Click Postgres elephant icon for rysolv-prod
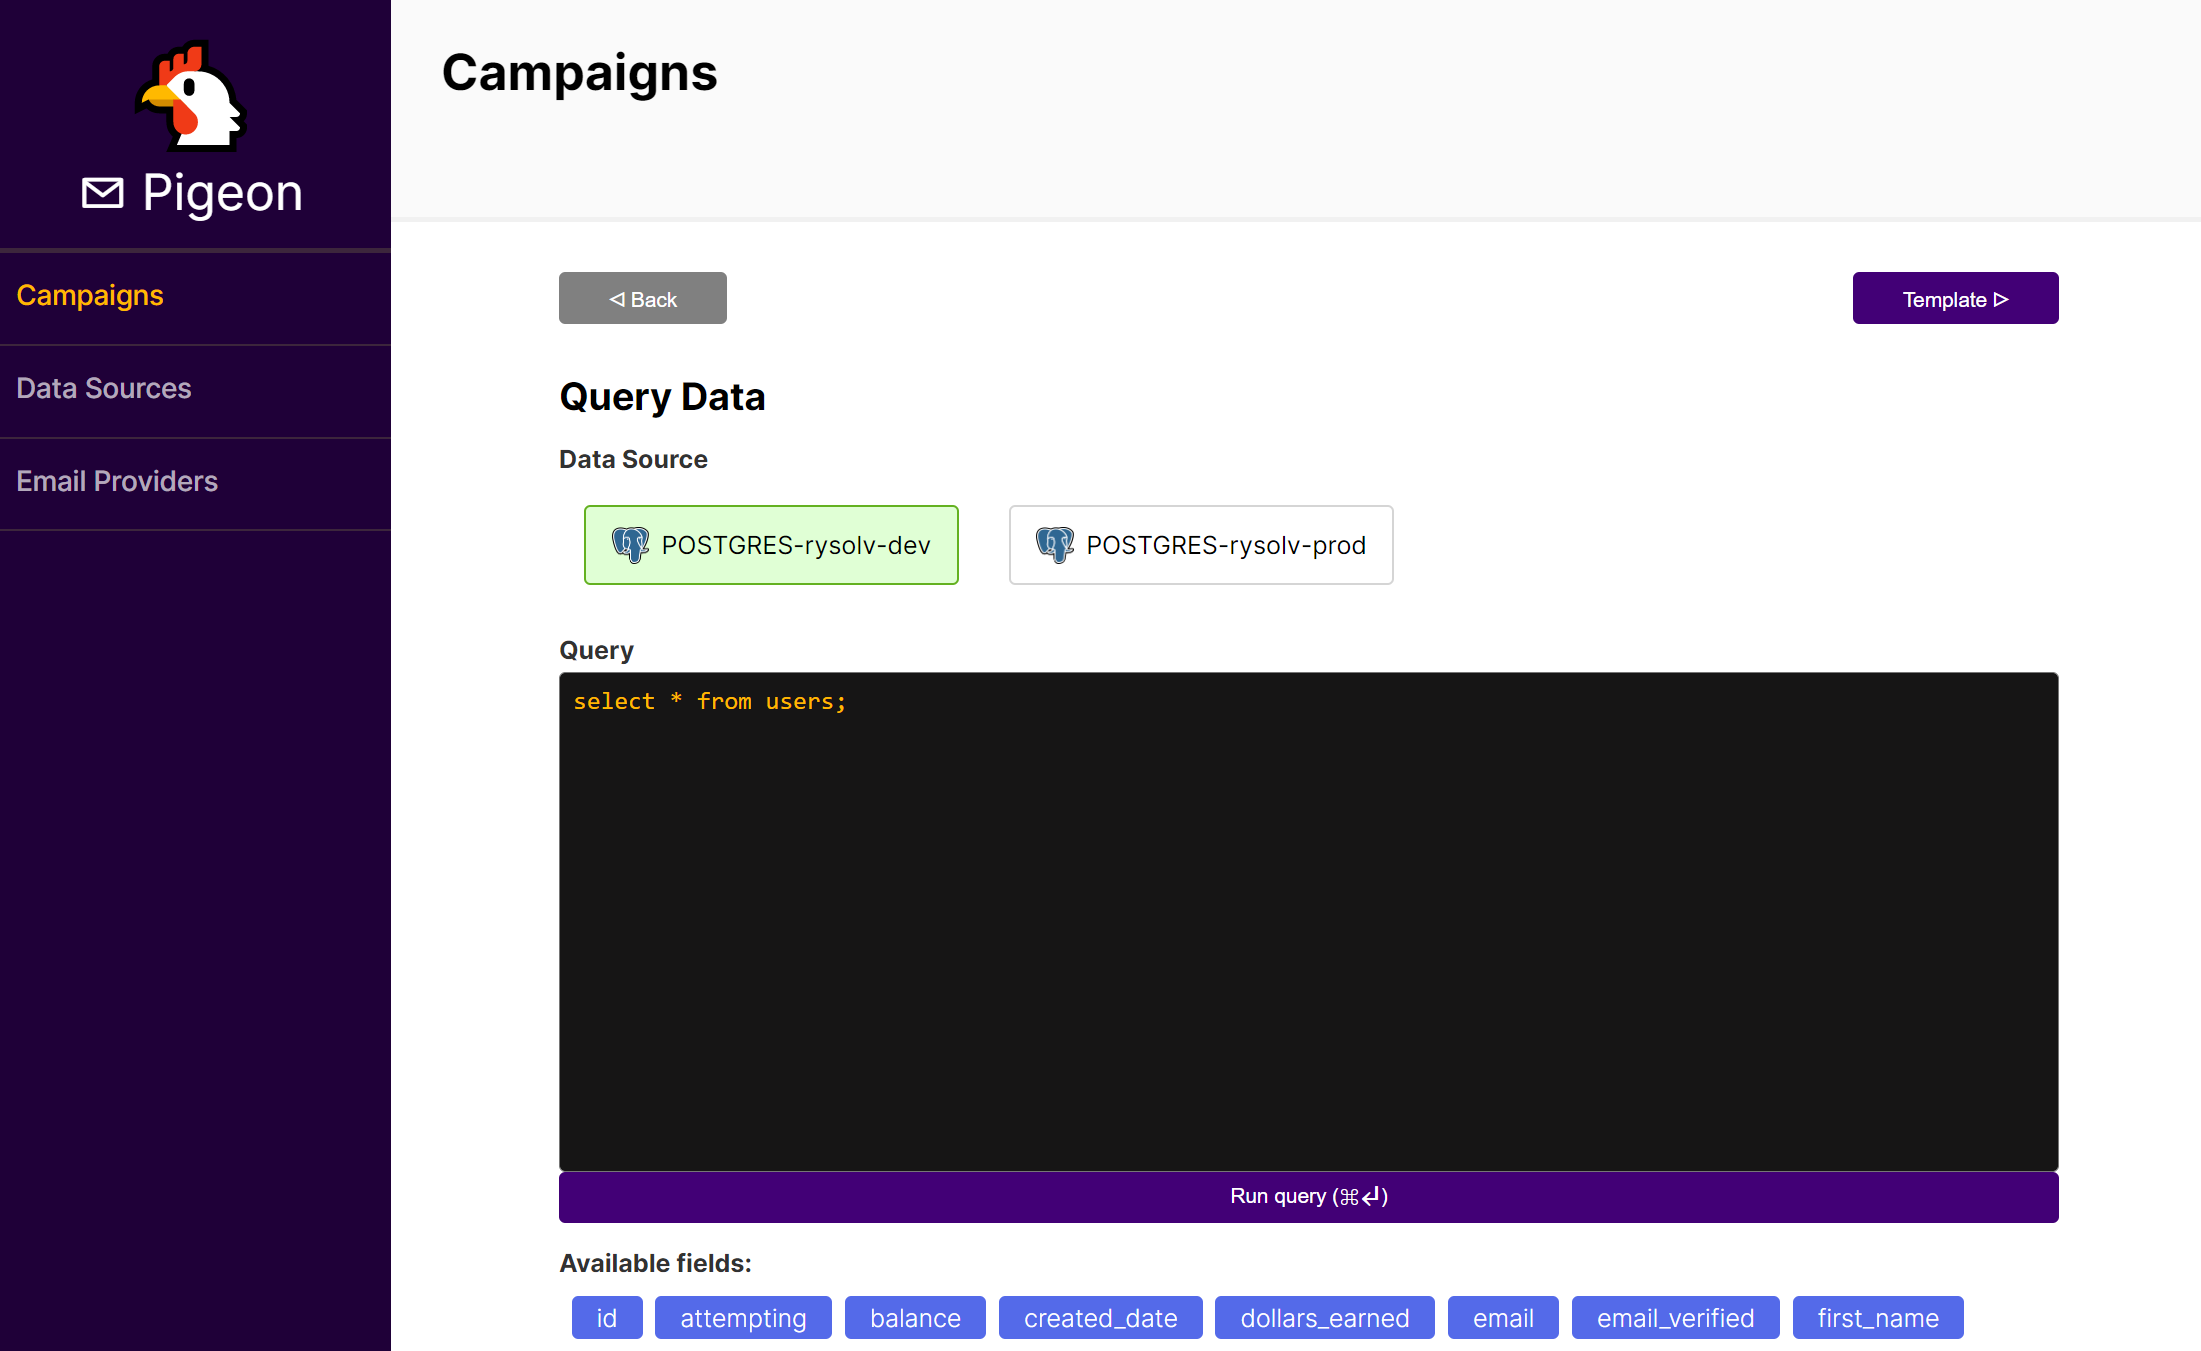Viewport: 2201px width, 1351px height. point(1055,545)
